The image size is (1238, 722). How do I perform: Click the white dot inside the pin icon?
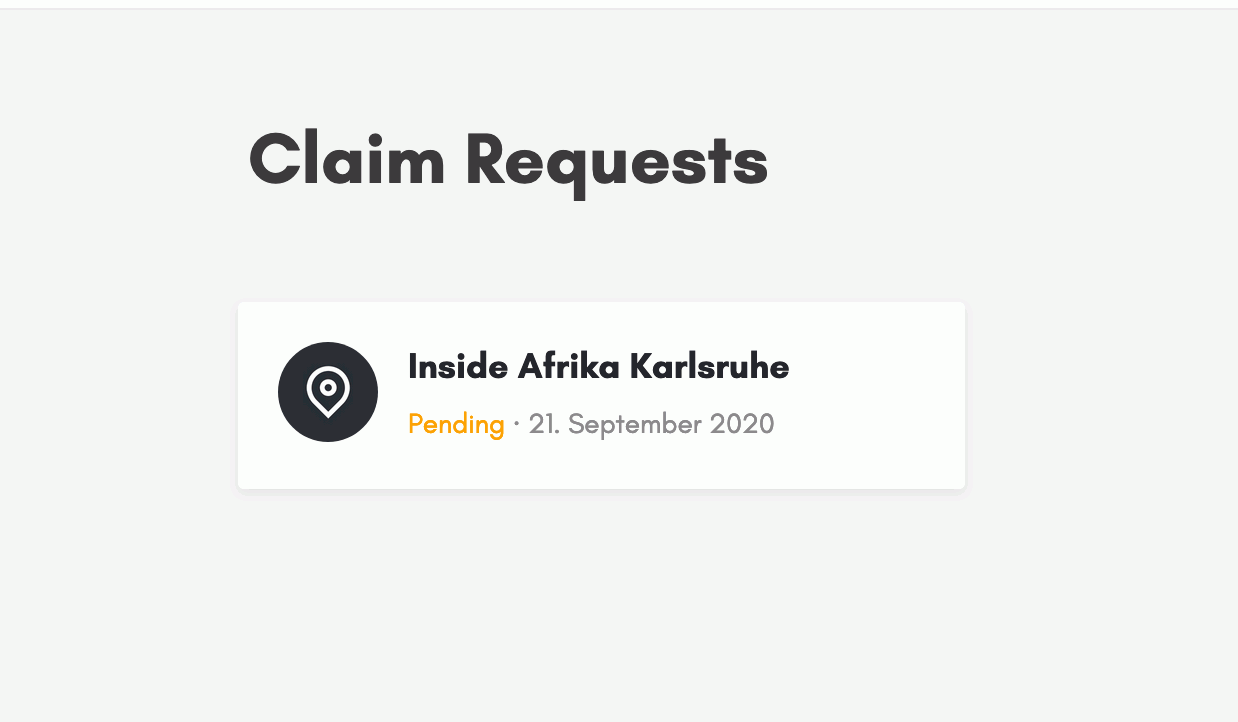coord(328,387)
